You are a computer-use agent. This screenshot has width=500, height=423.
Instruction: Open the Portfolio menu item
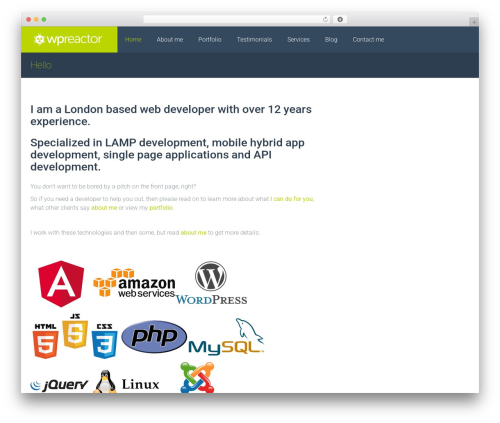pos(210,39)
